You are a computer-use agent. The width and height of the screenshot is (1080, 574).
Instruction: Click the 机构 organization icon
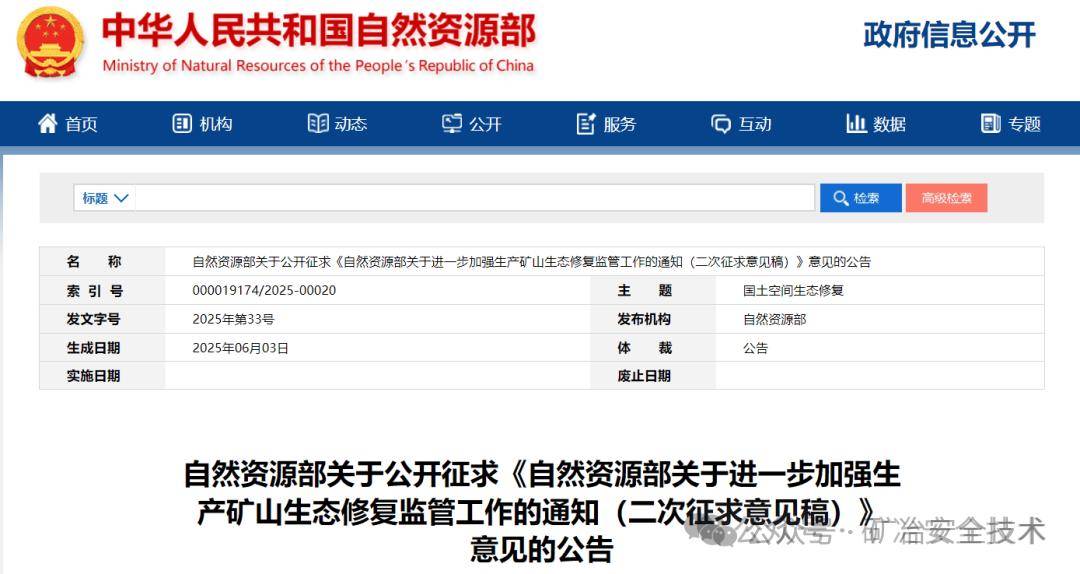point(182,123)
